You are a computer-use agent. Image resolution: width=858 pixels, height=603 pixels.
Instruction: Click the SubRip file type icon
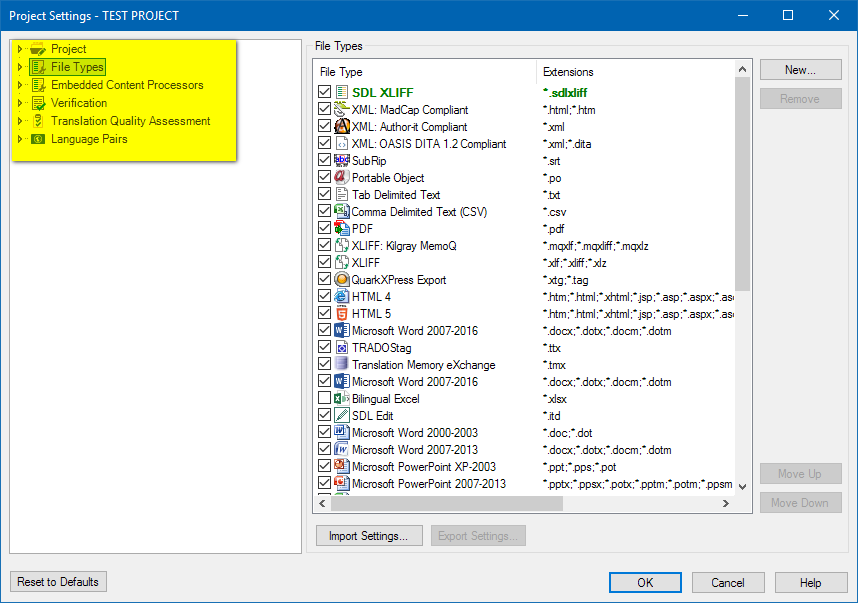point(342,160)
